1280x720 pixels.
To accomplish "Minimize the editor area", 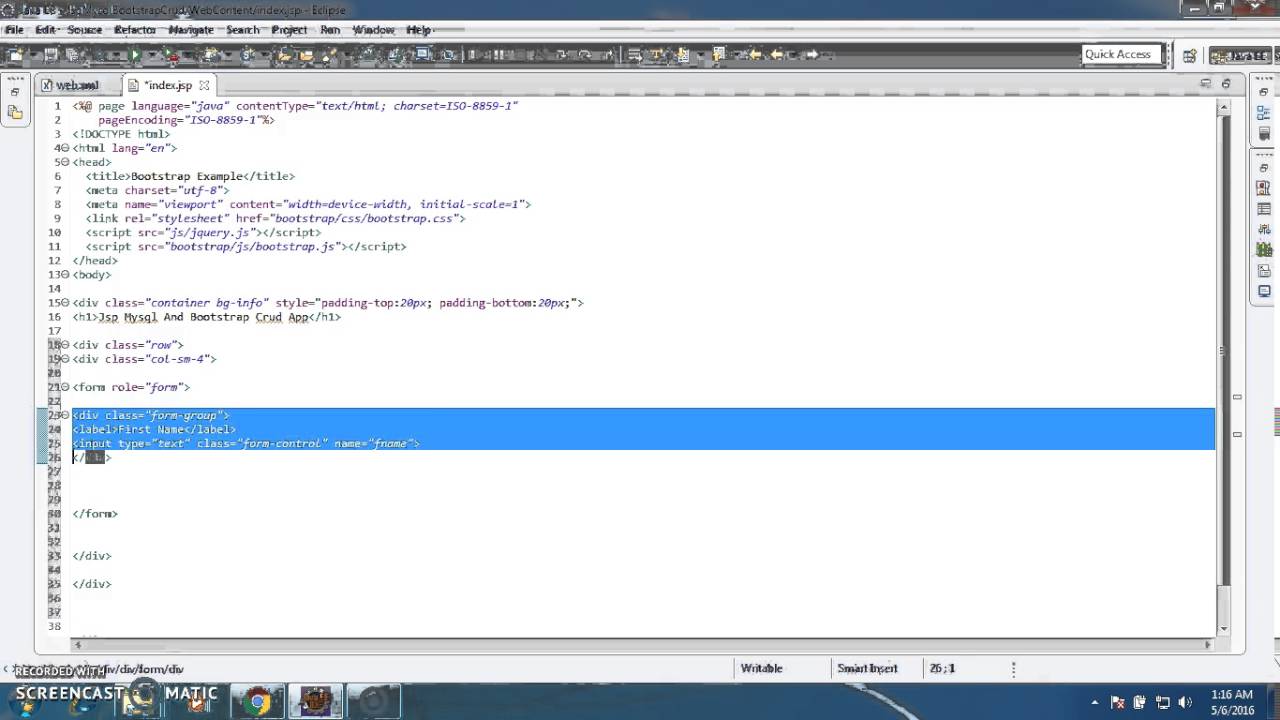I will click(1206, 84).
